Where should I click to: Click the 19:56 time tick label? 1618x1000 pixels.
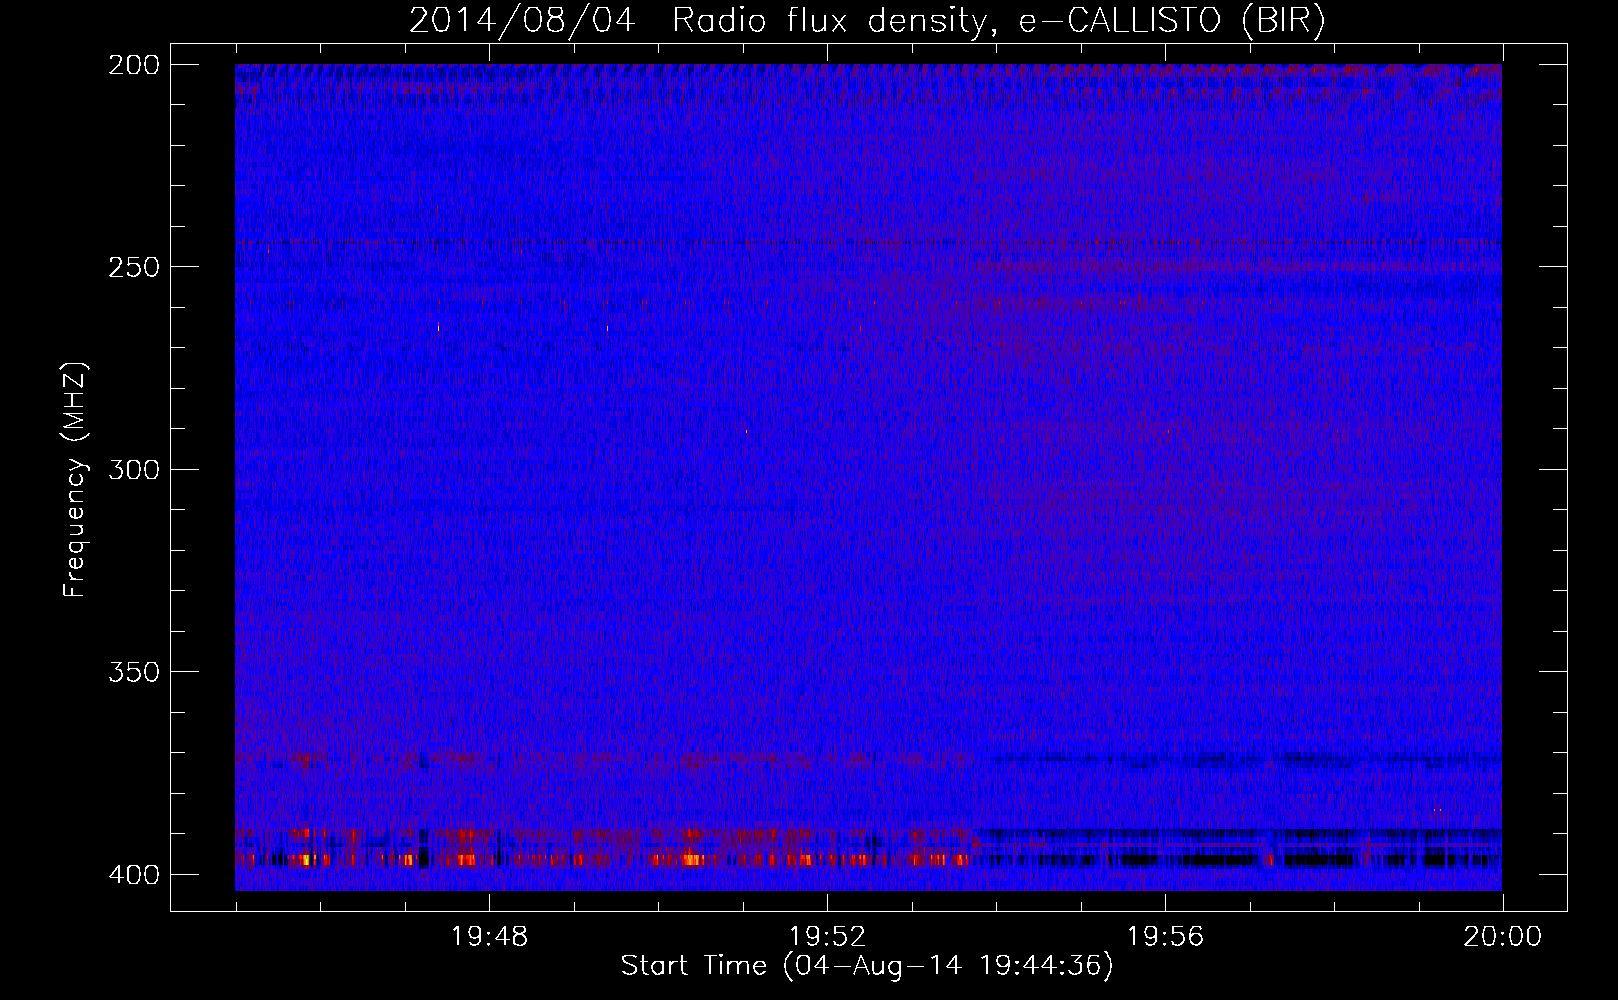(x=1165, y=937)
